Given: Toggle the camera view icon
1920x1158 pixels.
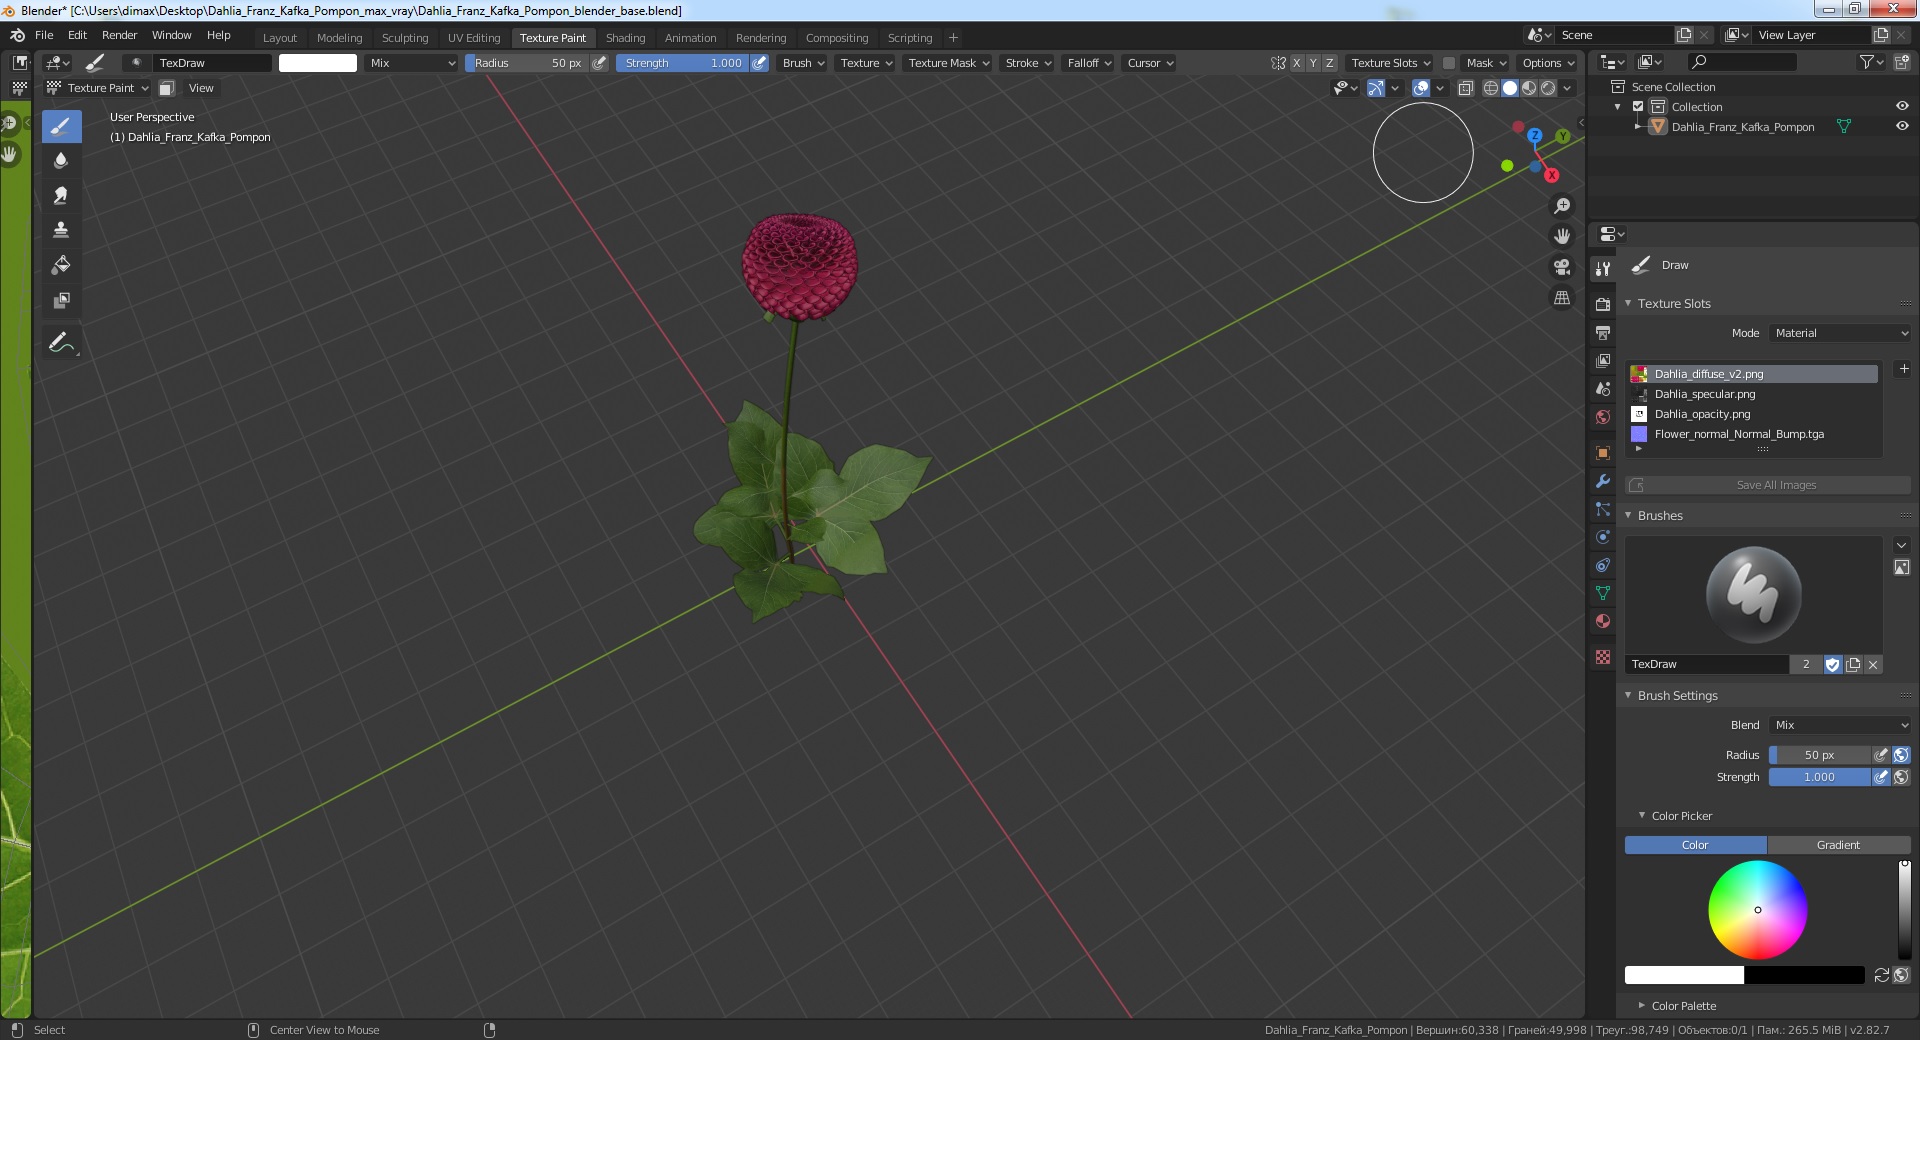Looking at the screenshot, I should pyautogui.click(x=1562, y=267).
